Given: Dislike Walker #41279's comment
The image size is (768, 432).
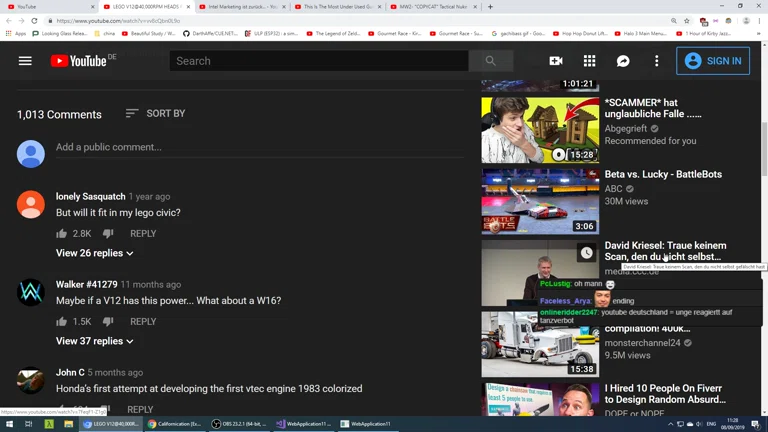Looking at the screenshot, I should point(108,322).
